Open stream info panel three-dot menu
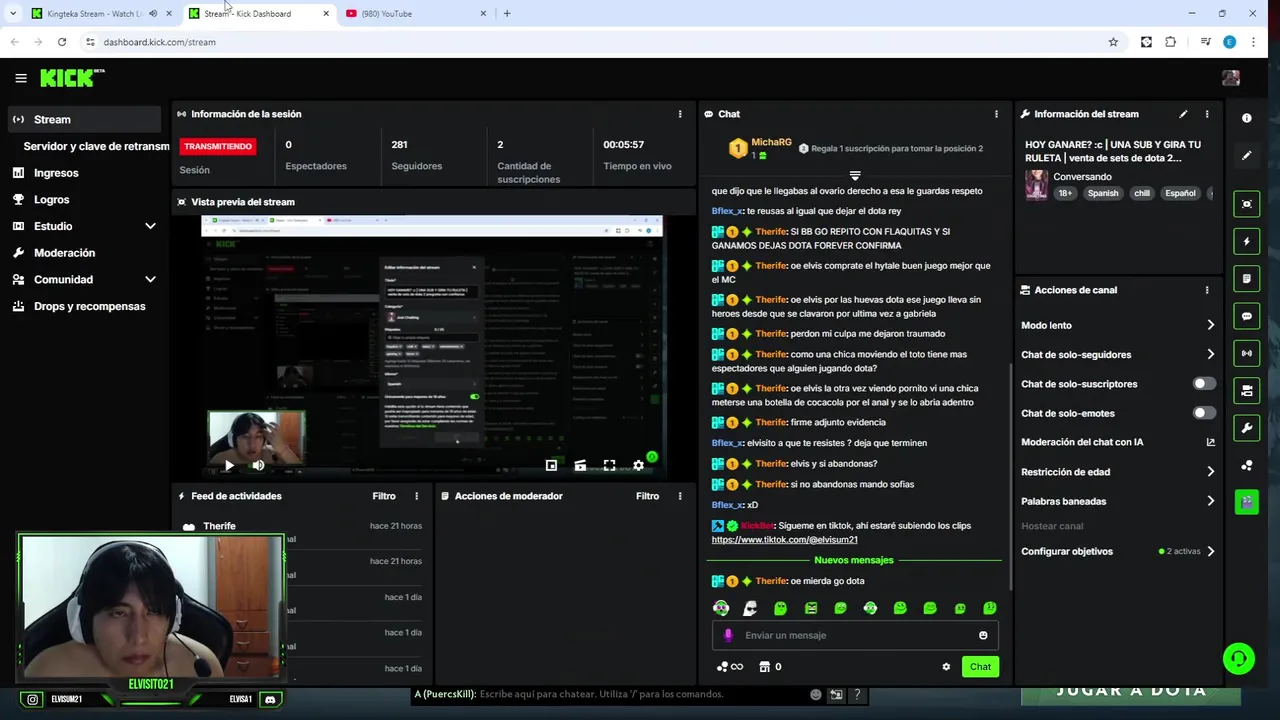Screen dimensions: 1280x720 click(x=1207, y=114)
